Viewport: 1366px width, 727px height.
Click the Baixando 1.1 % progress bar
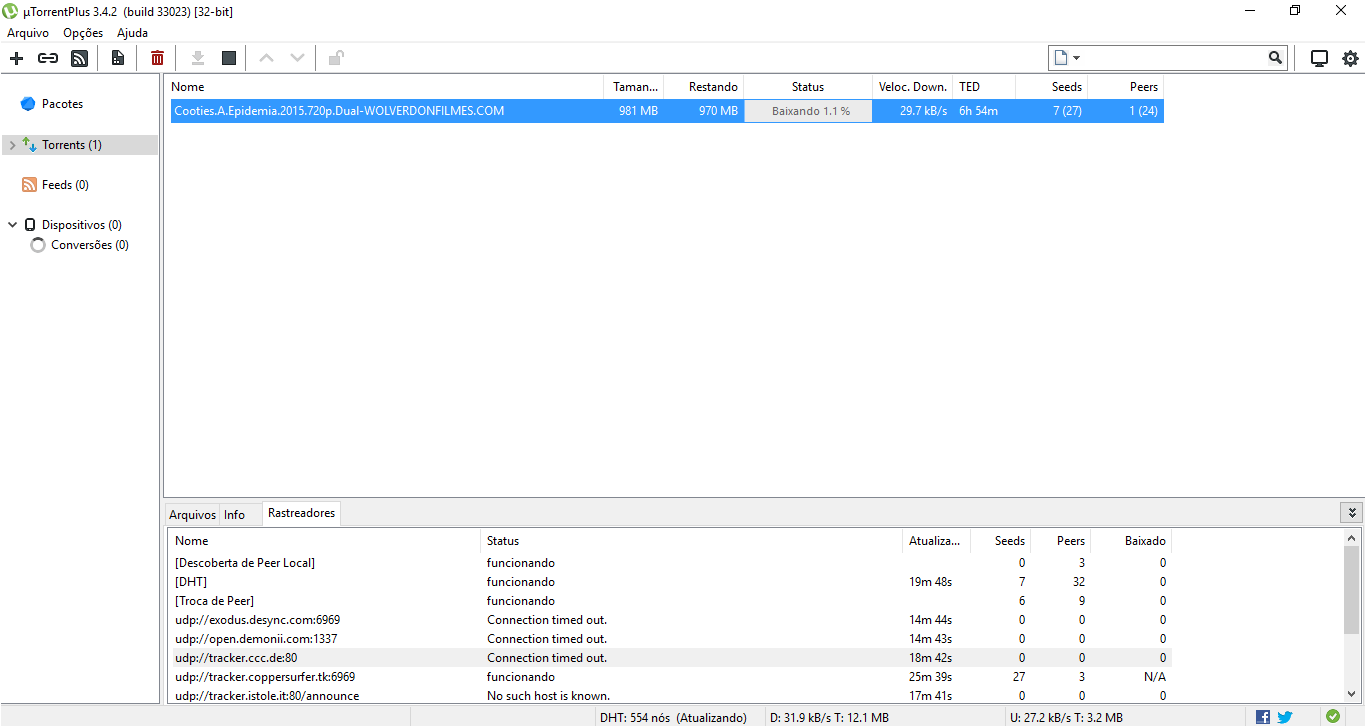pyautogui.click(x=808, y=111)
